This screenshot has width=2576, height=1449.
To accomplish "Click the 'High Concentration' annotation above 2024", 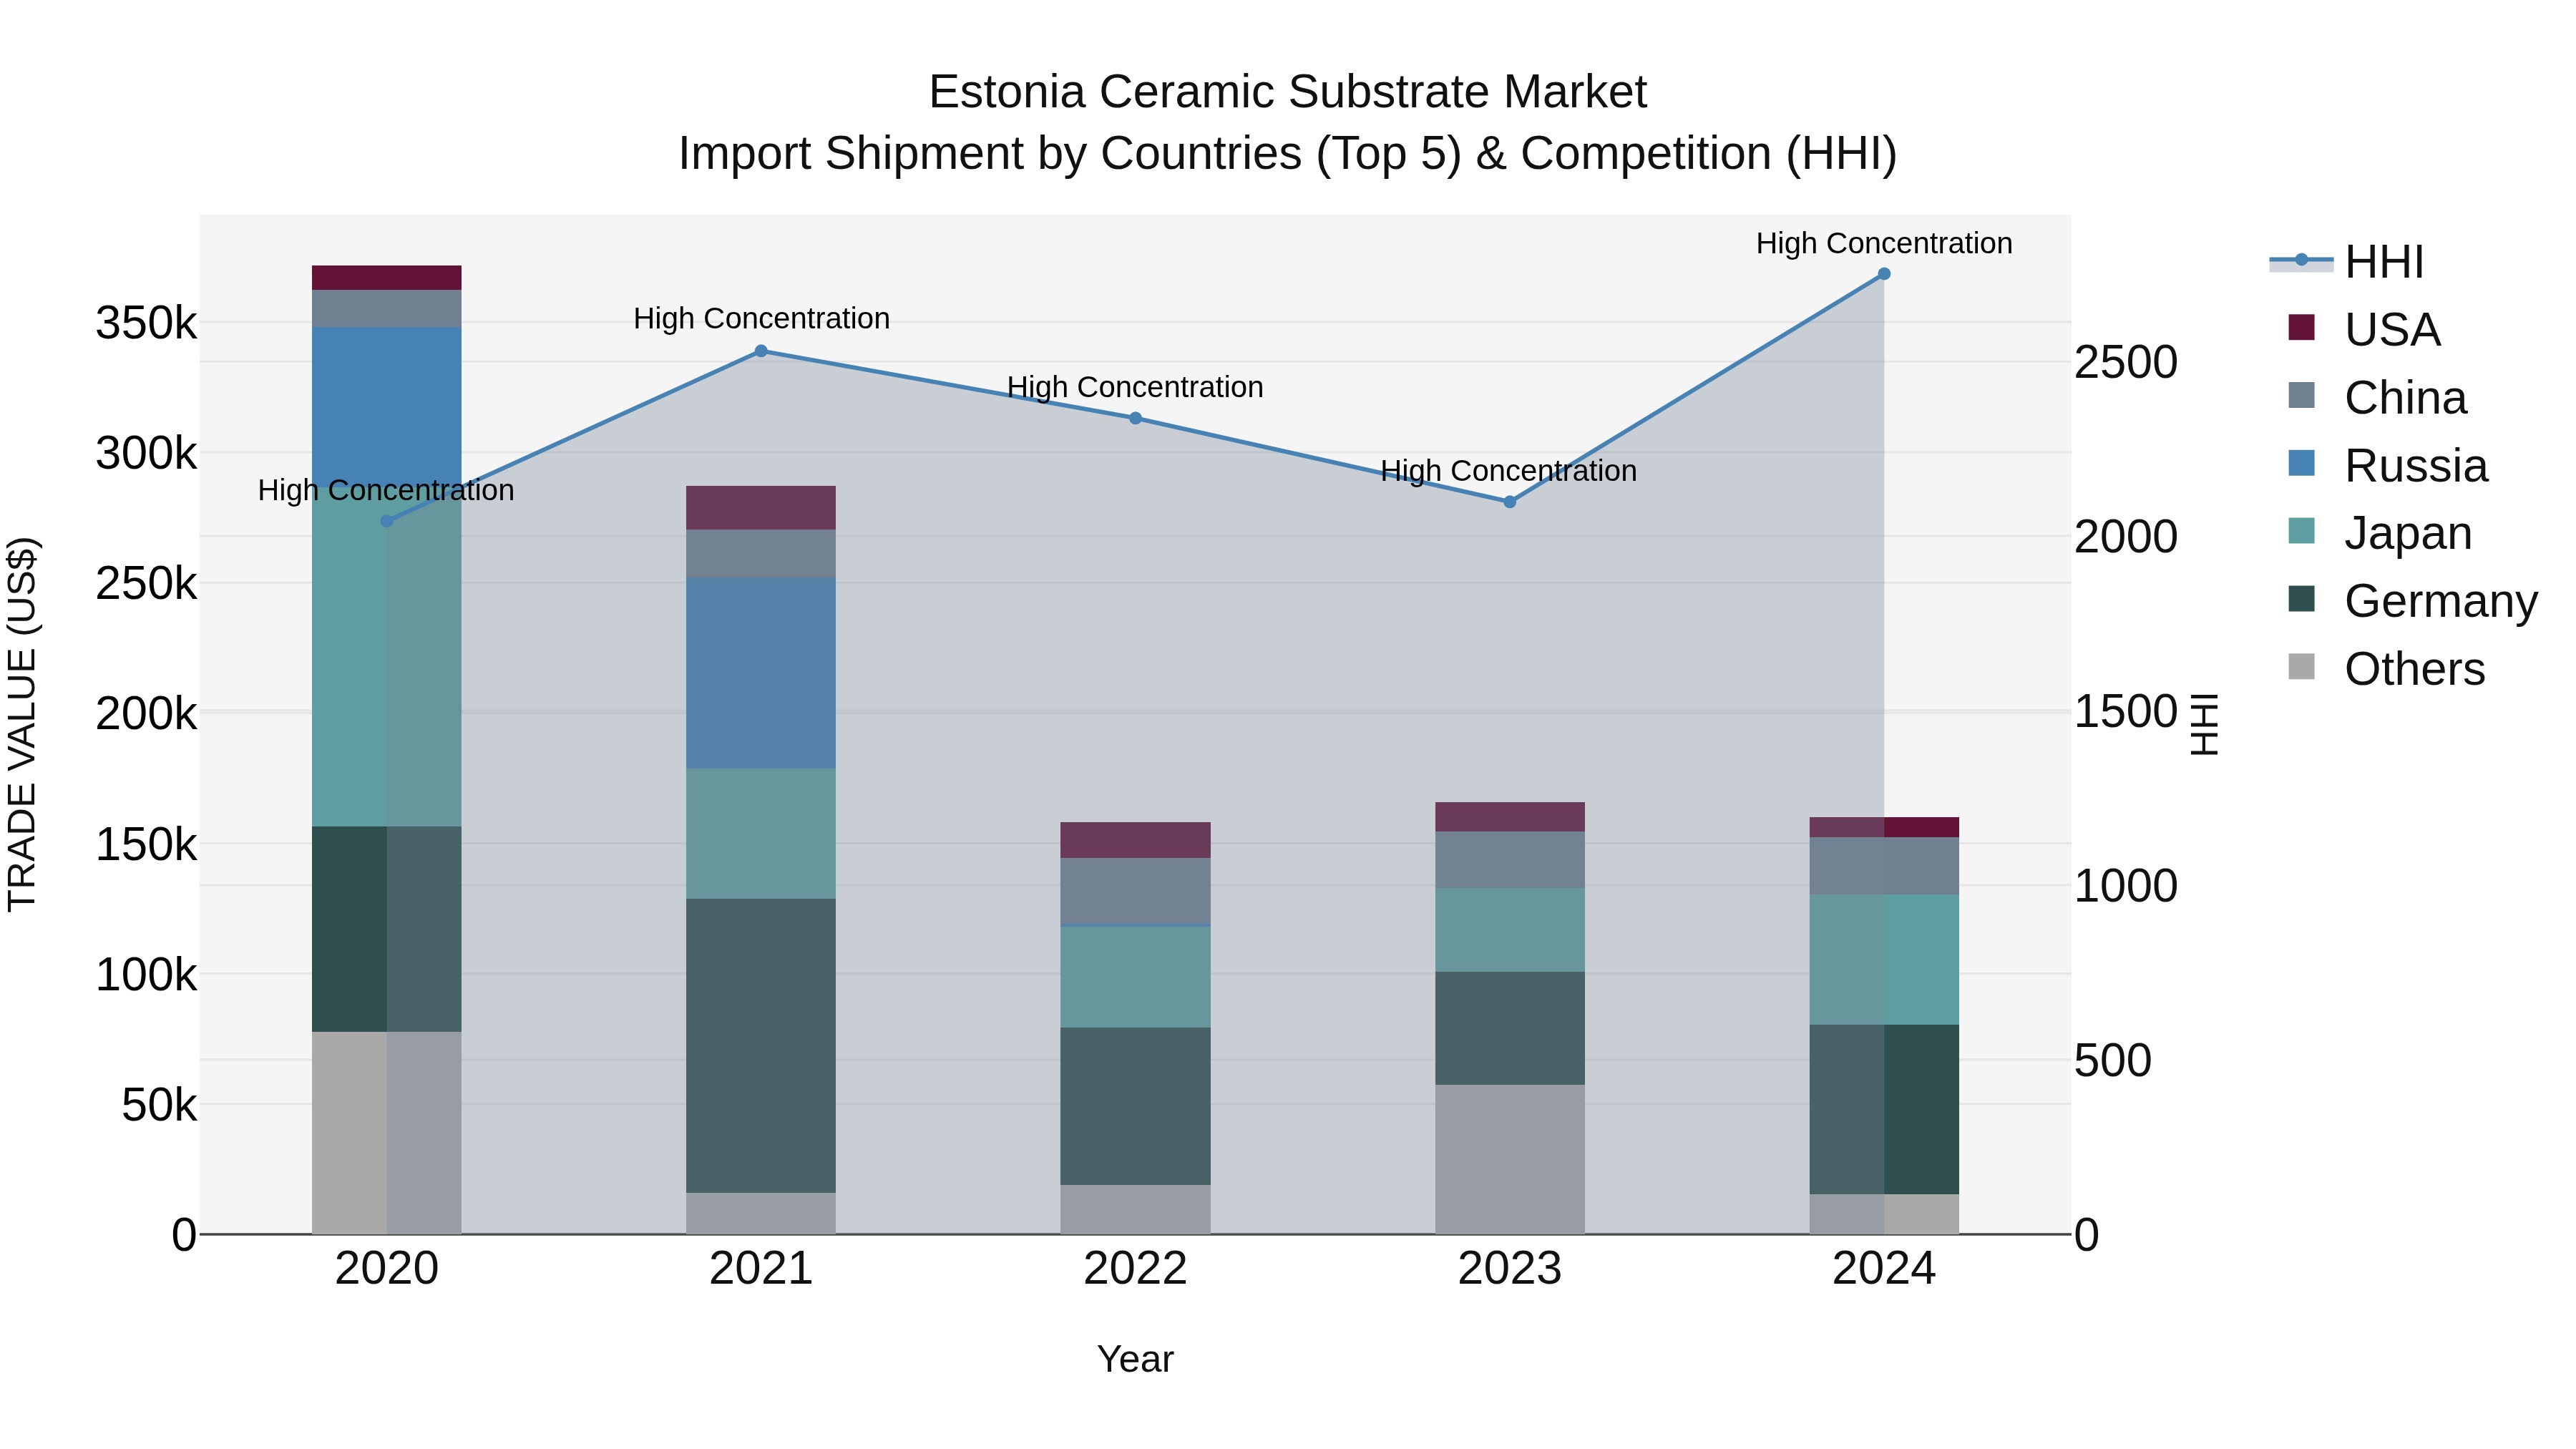I will pos(1884,243).
